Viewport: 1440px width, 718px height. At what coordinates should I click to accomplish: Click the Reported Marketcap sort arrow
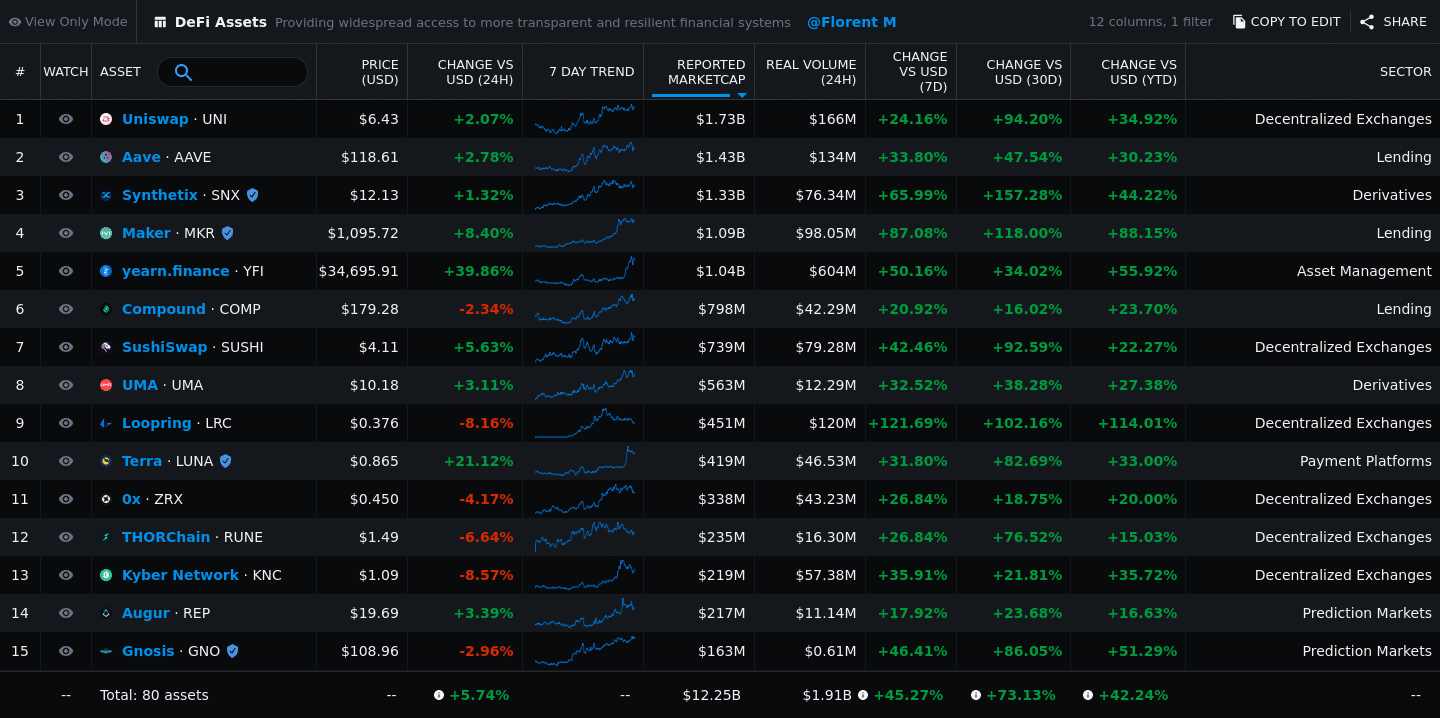click(741, 96)
